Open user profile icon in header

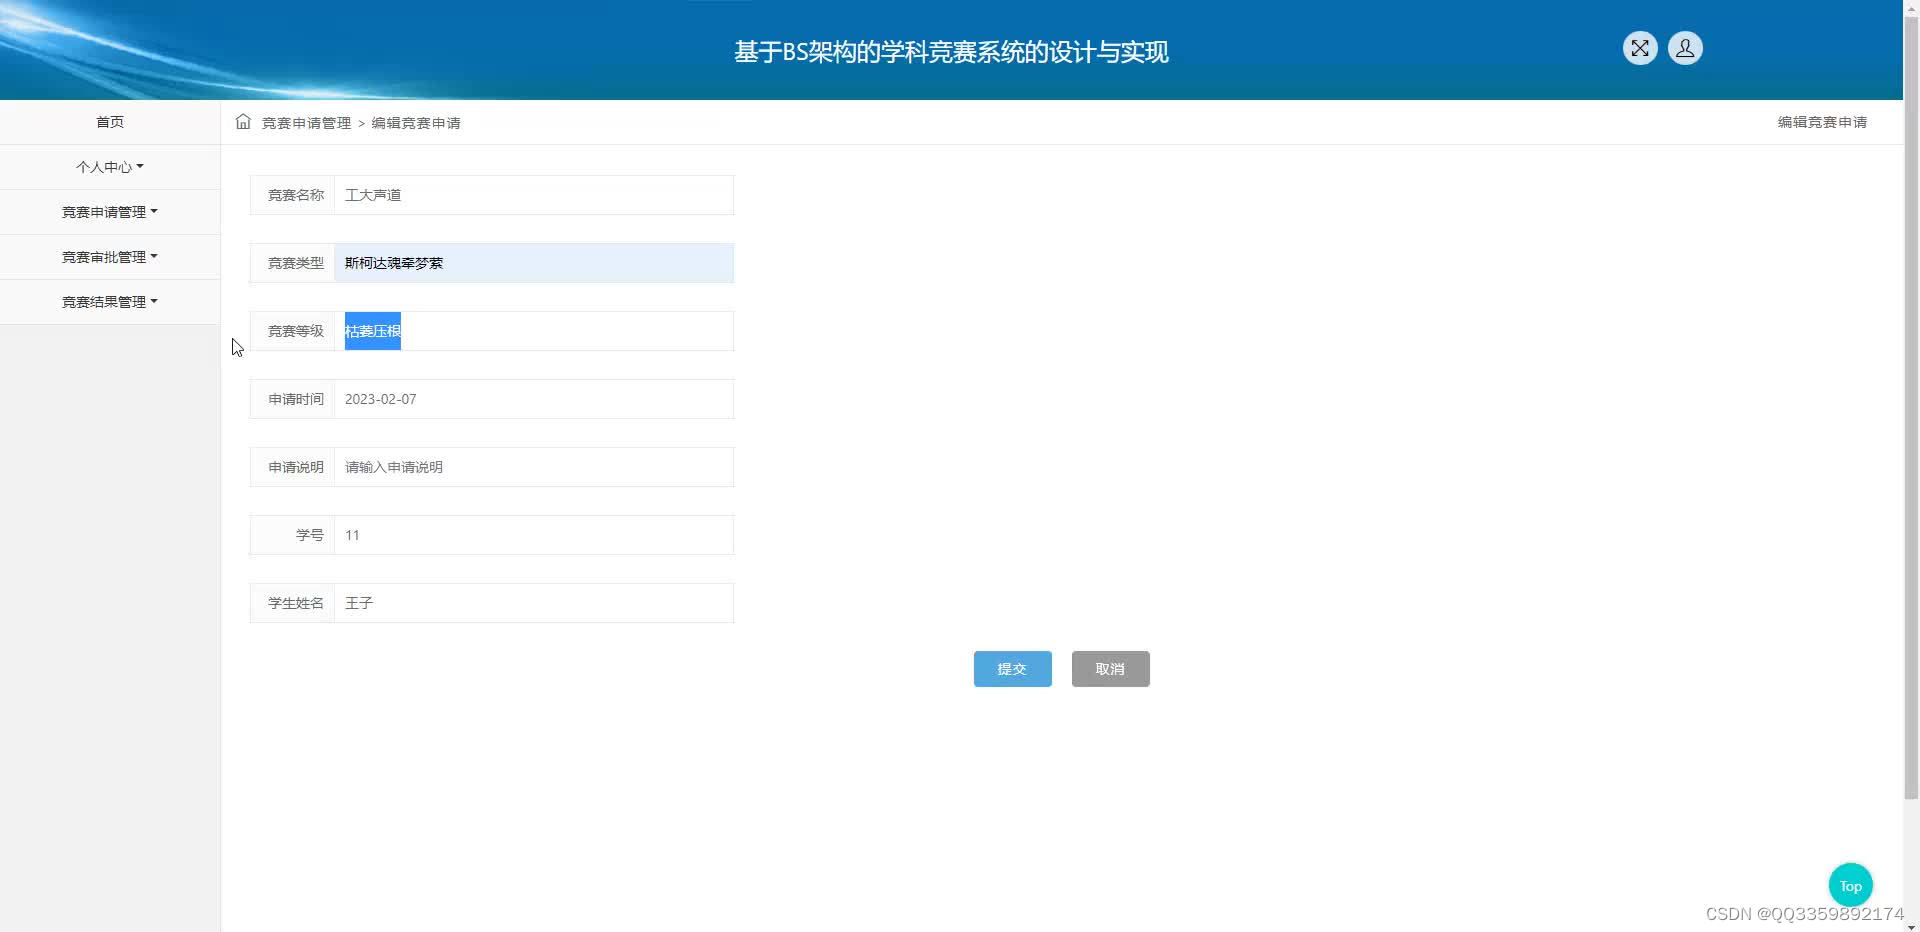tap(1685, 48)
